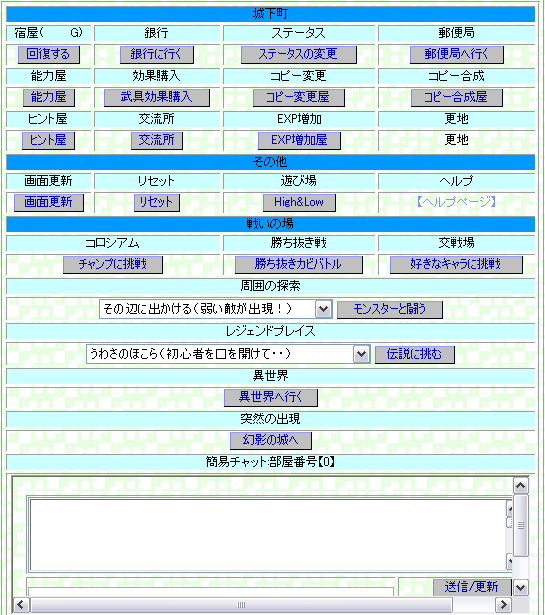Image resolution: width=545 pixels, height=615 pixels.
Task: Click the chat frame's right scroll arrow
Action: click(x=503, y=604)
